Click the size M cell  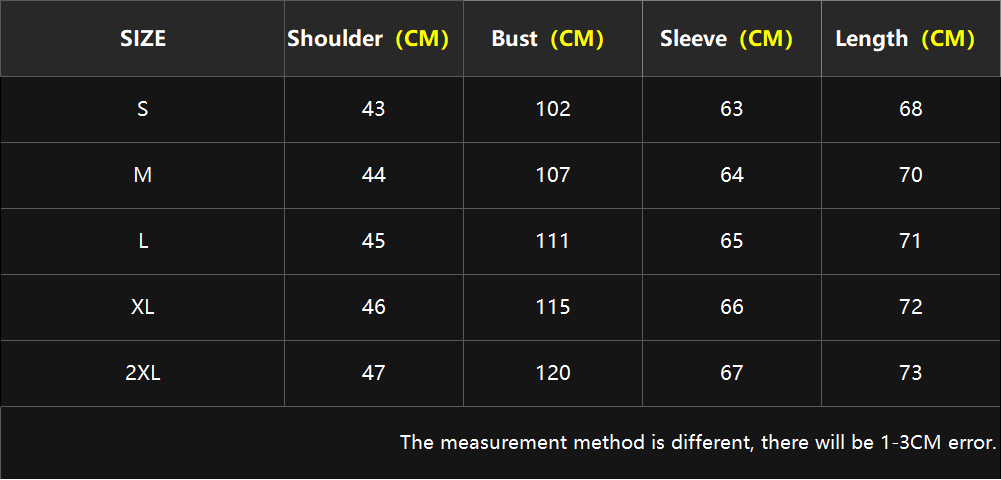(142, 176)
